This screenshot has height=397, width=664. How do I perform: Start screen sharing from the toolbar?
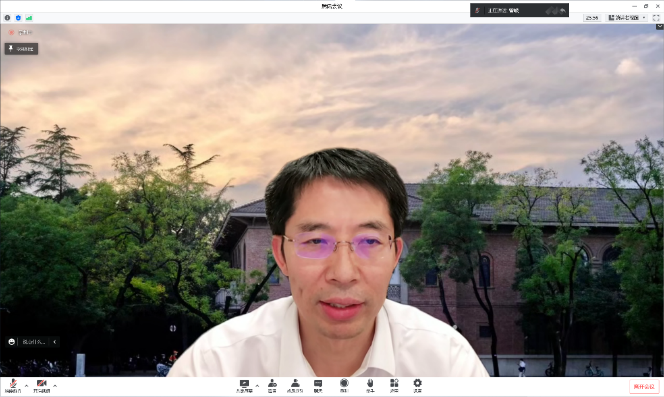point(244,386)
